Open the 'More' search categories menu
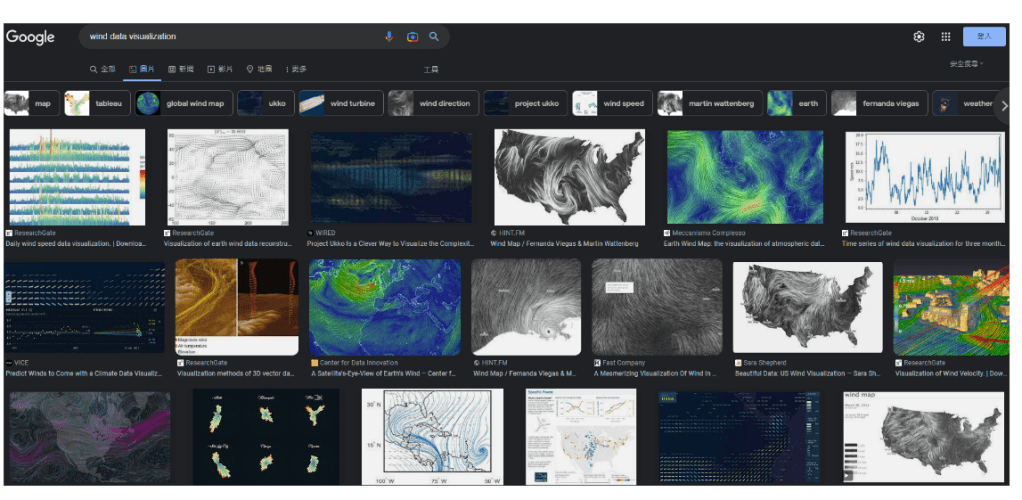This screenshot has width=1022, height=500. click(296, 69)
